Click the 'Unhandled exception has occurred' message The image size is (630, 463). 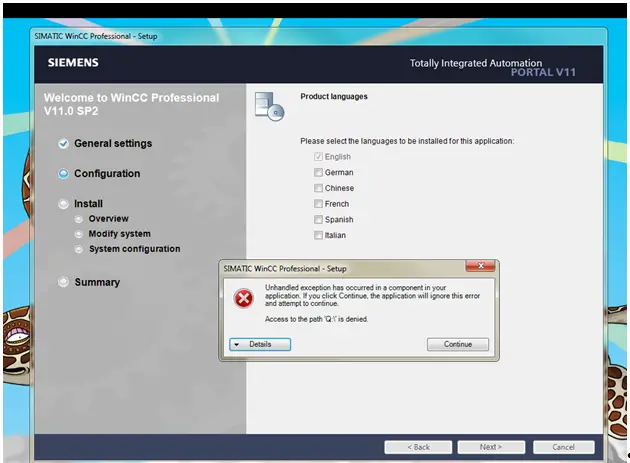(x=372, y=295)
